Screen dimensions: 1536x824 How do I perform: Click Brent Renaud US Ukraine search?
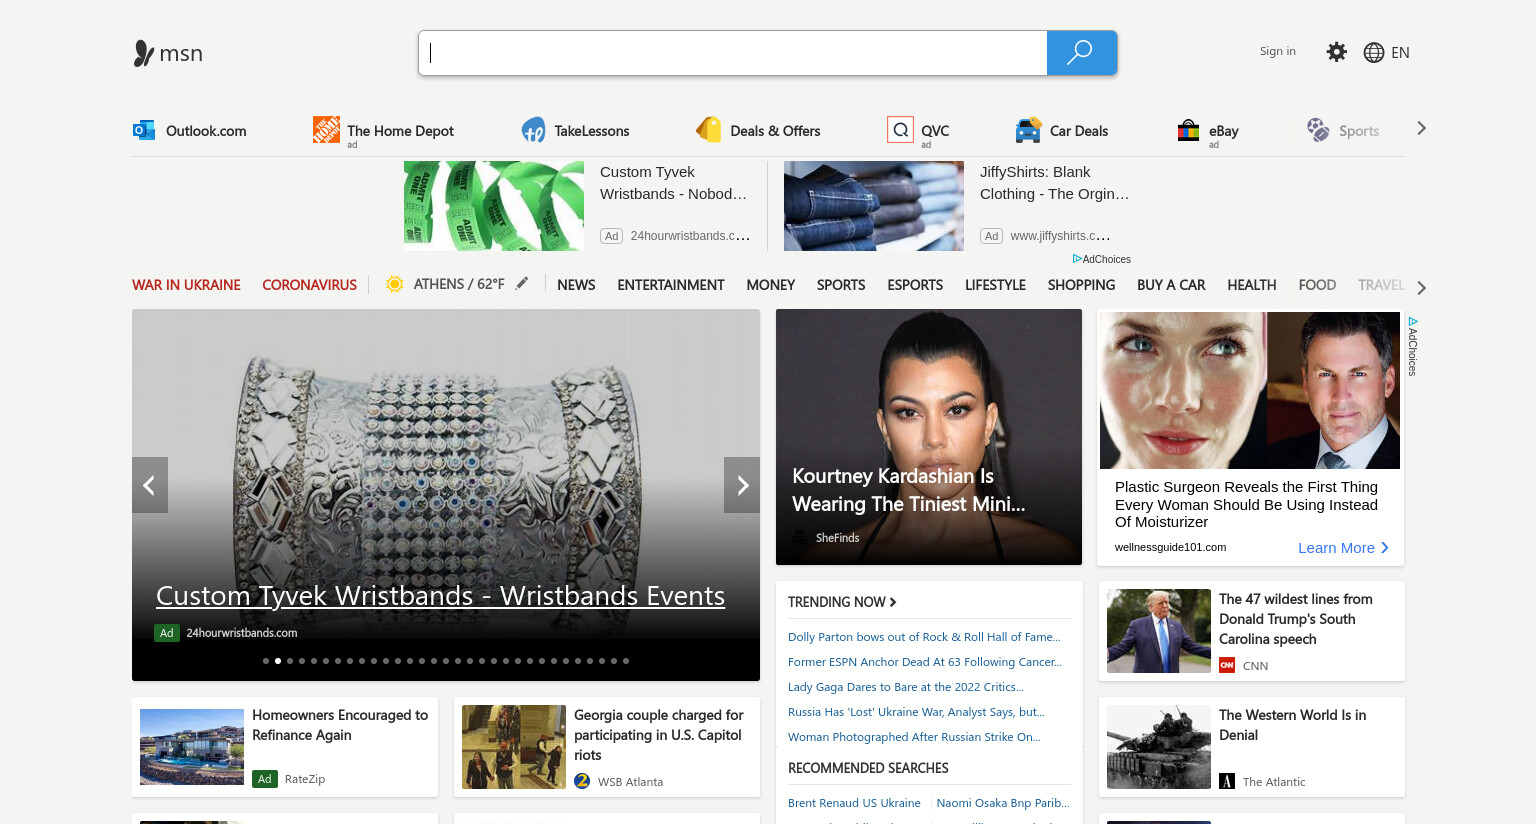coord(854,803)
